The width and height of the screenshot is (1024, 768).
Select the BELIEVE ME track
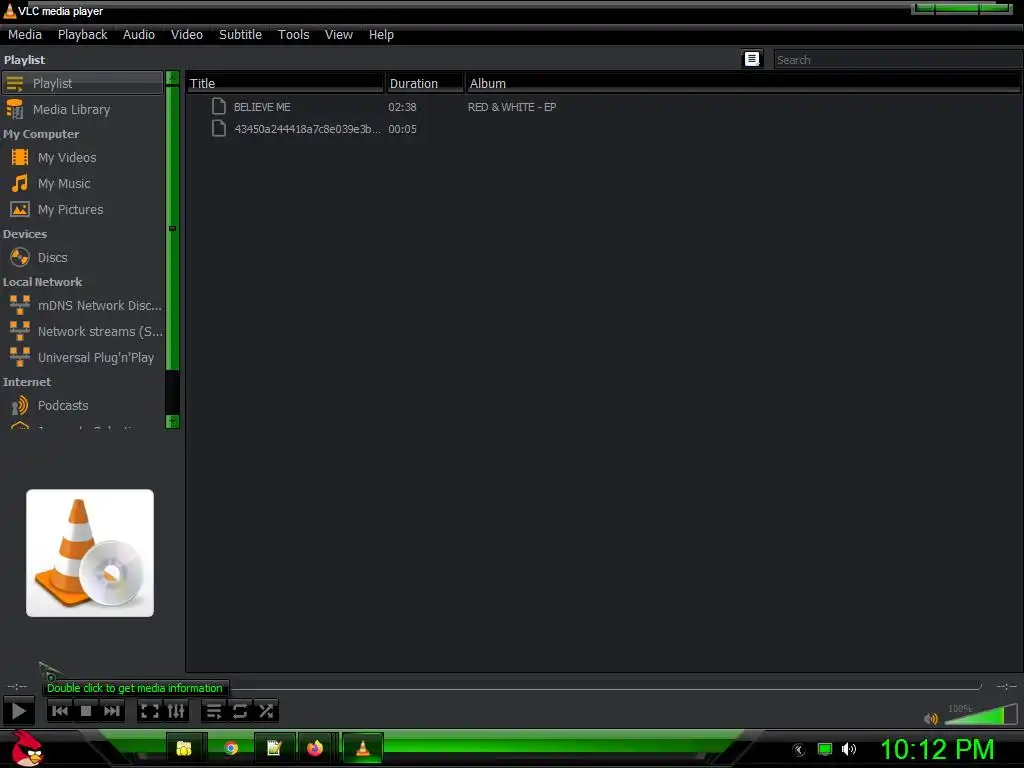click(x=262, y=107)
